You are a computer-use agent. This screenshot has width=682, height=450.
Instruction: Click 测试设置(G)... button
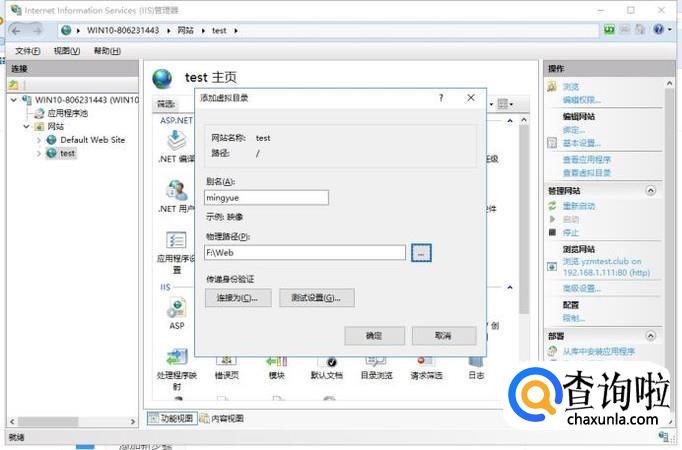pyautogui.click(x=316, y=298)
